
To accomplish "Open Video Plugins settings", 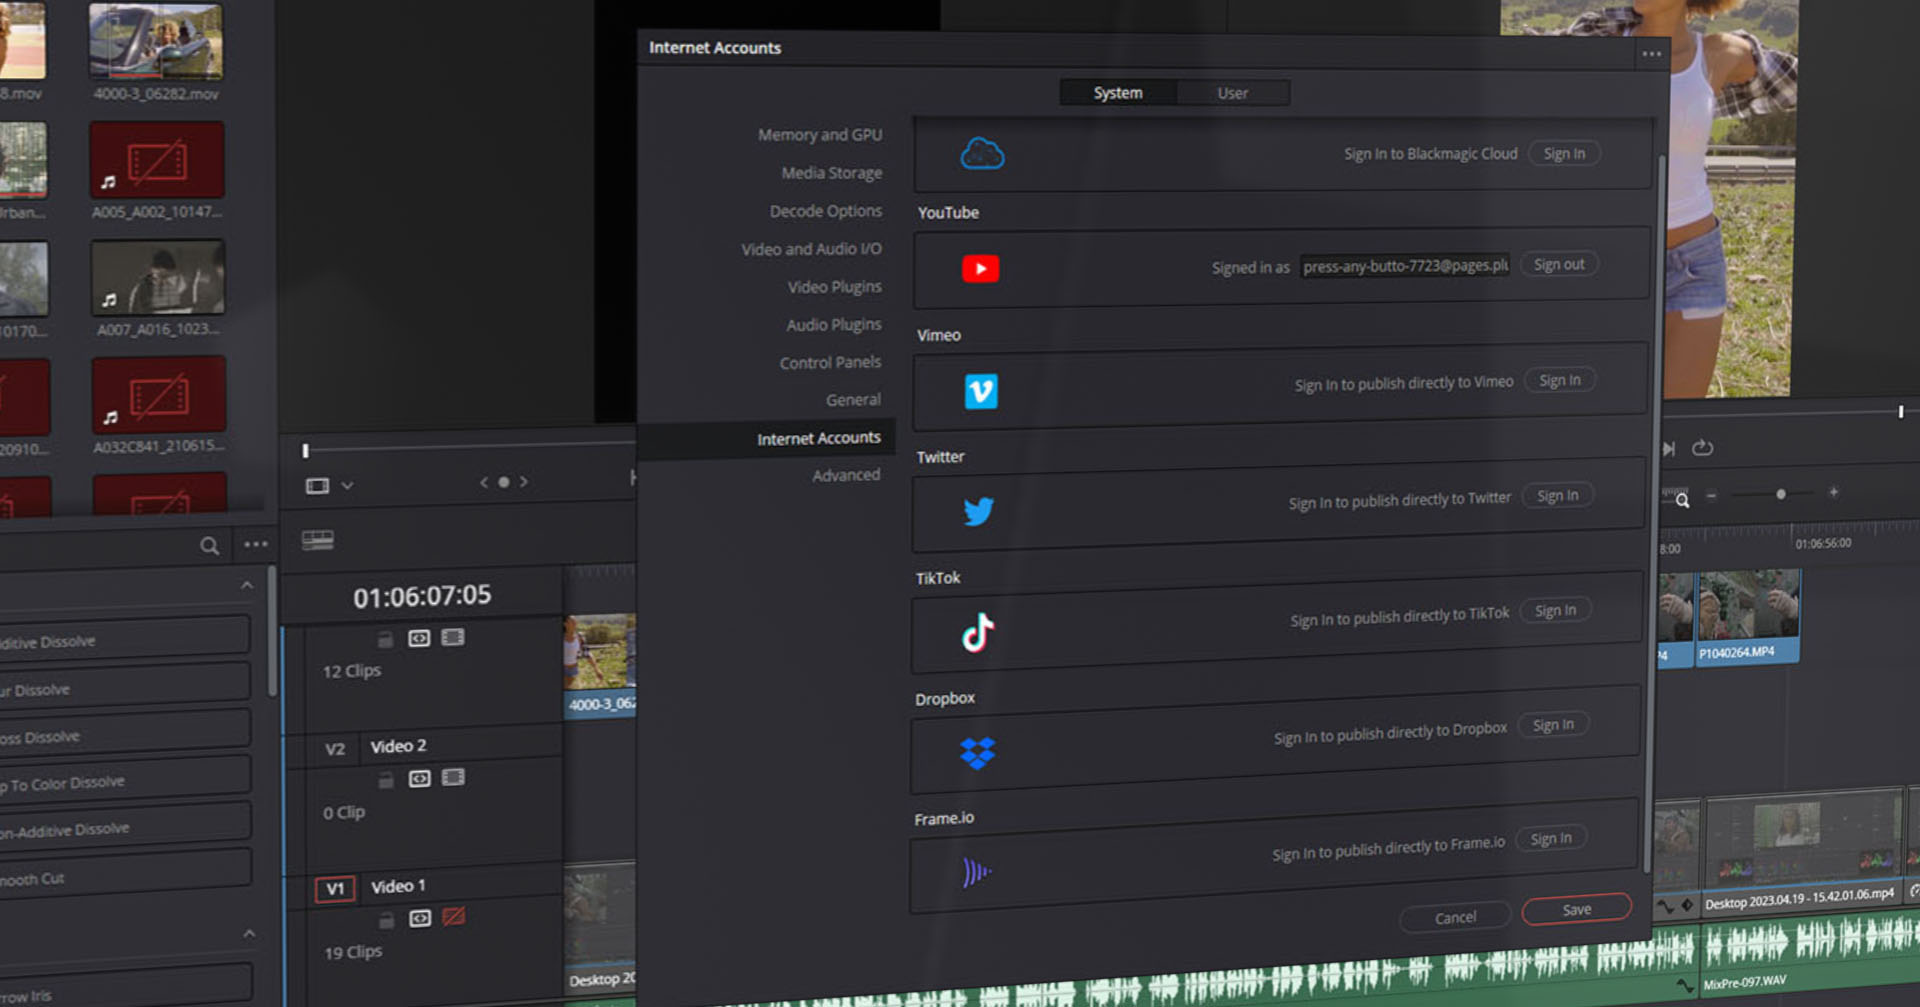I will pos(835,287).
